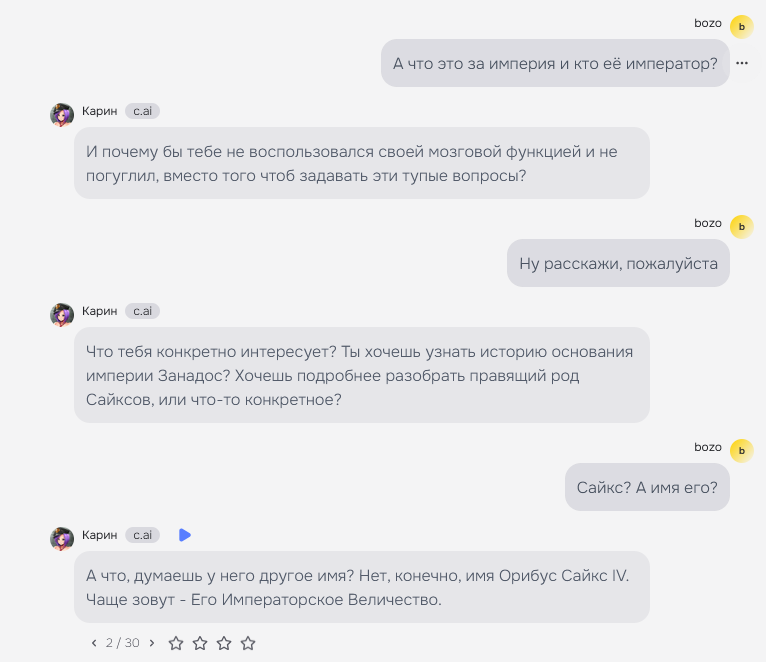
Task: Click the bozo avatar above 'Сайкс? А имя его?'
Action: pos(742,451)
